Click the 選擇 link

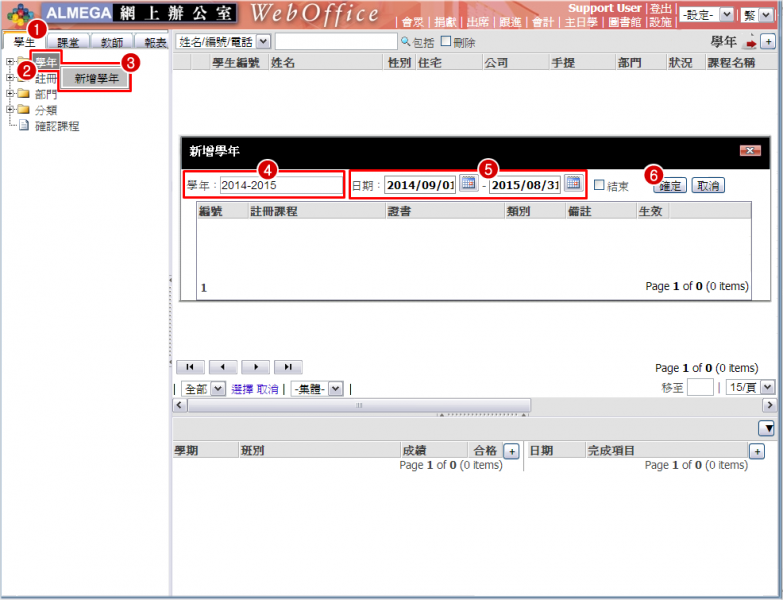[x=242, y=389]
